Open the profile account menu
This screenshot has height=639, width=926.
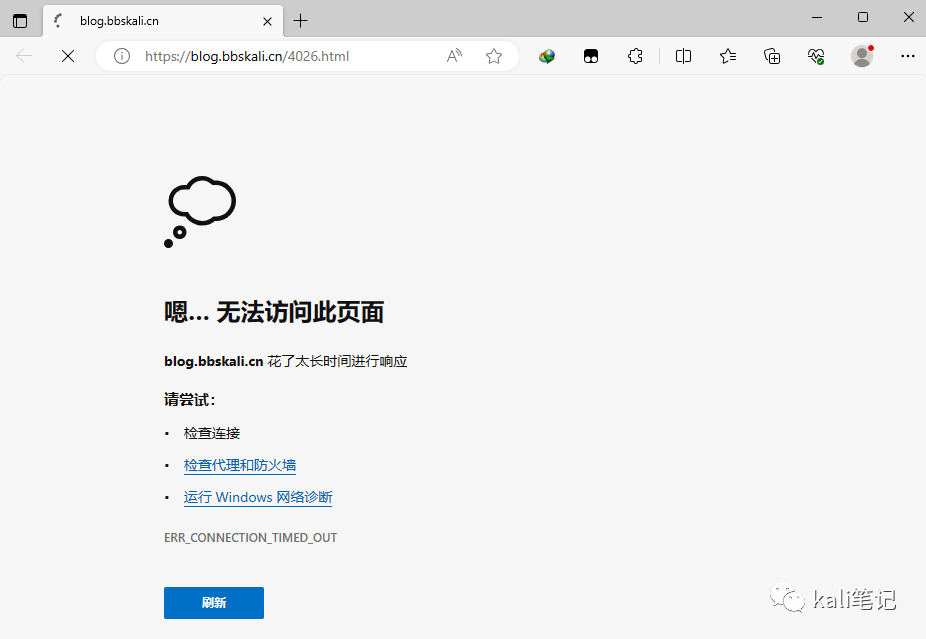[862, 56]
